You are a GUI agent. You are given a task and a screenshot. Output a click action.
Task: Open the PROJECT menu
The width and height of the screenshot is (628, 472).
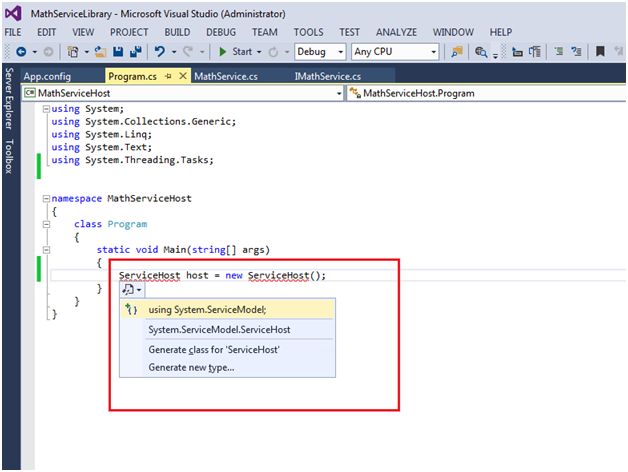129,32
